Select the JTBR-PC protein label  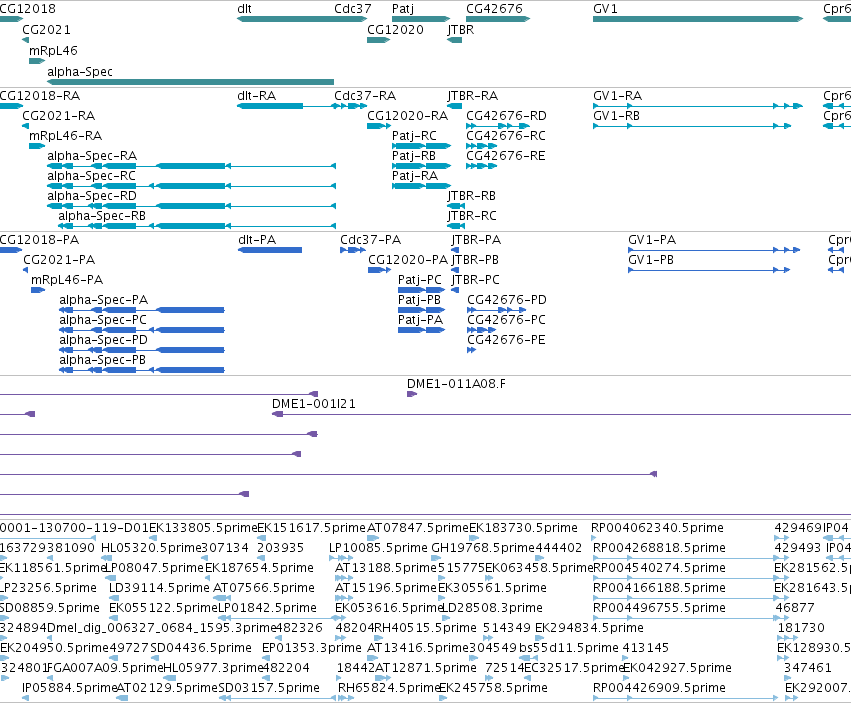pos(475,280)
